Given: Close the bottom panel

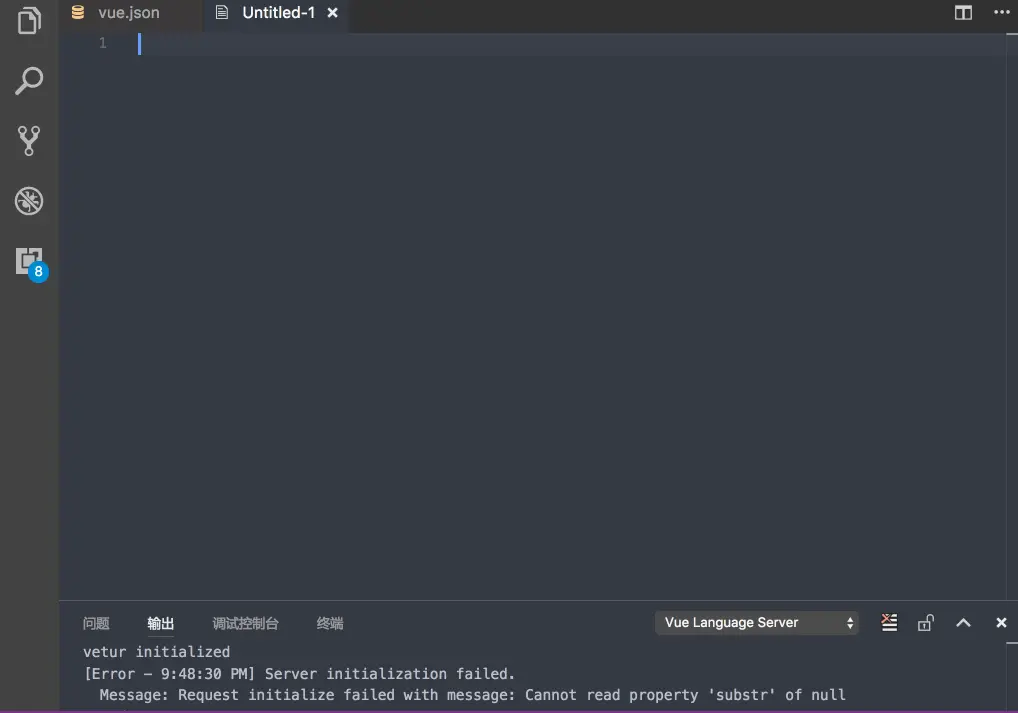Looking at the screenshot, I should pos(1001,623).
